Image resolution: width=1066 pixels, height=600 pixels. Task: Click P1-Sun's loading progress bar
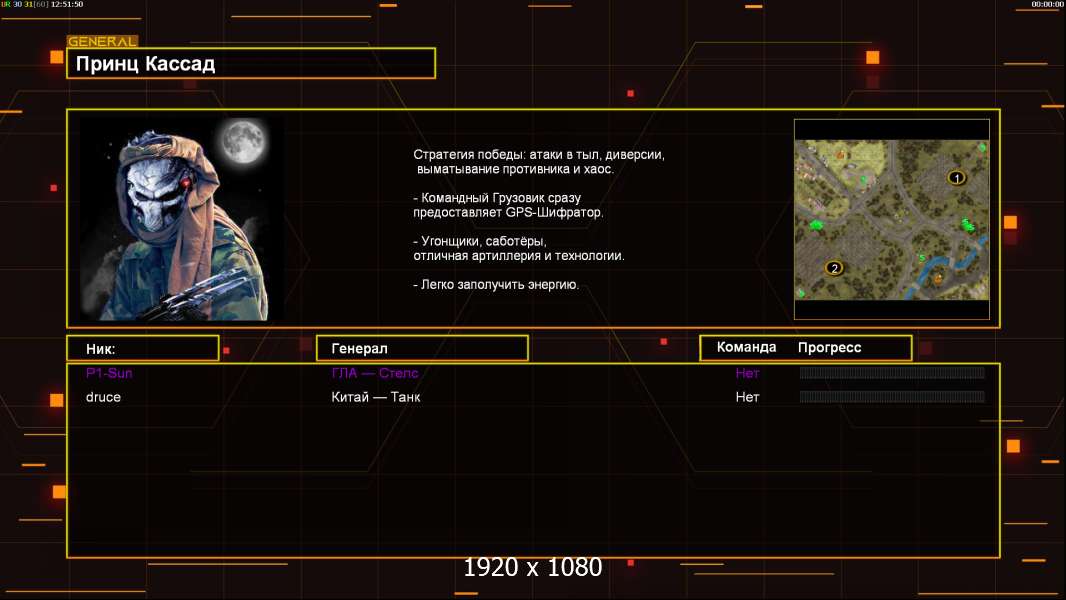tap(892, 372)
